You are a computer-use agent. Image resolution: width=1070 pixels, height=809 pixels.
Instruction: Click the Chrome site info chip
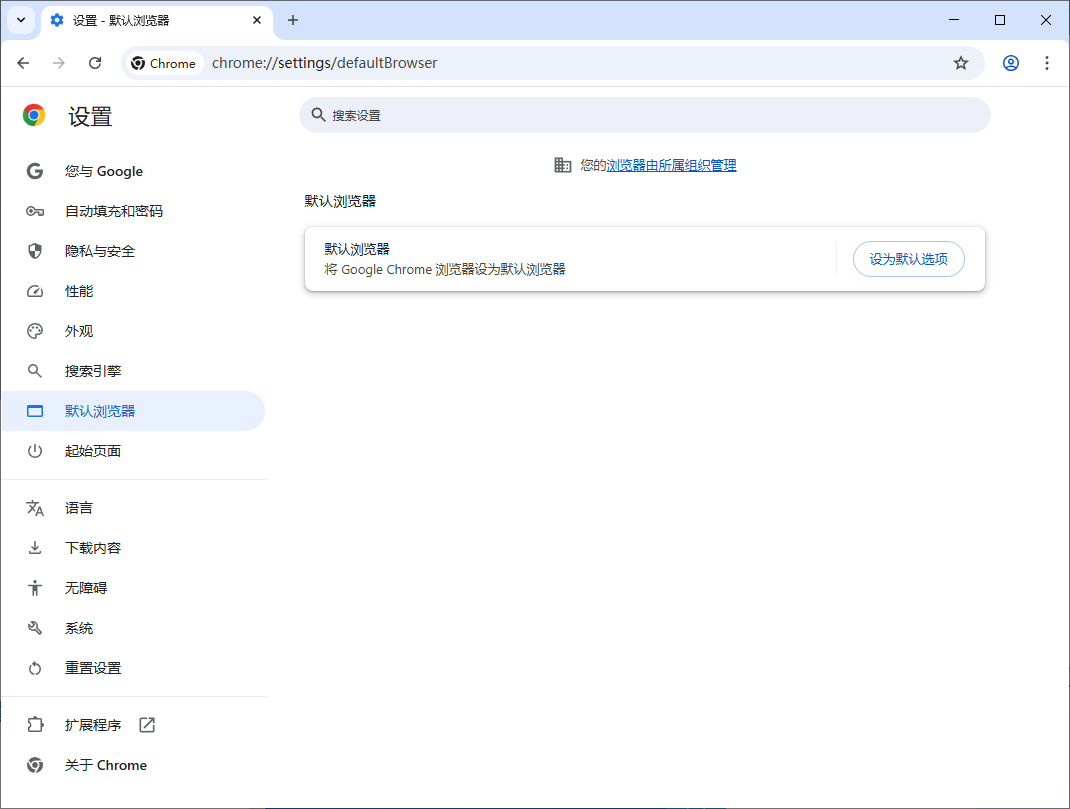(164, 63)
